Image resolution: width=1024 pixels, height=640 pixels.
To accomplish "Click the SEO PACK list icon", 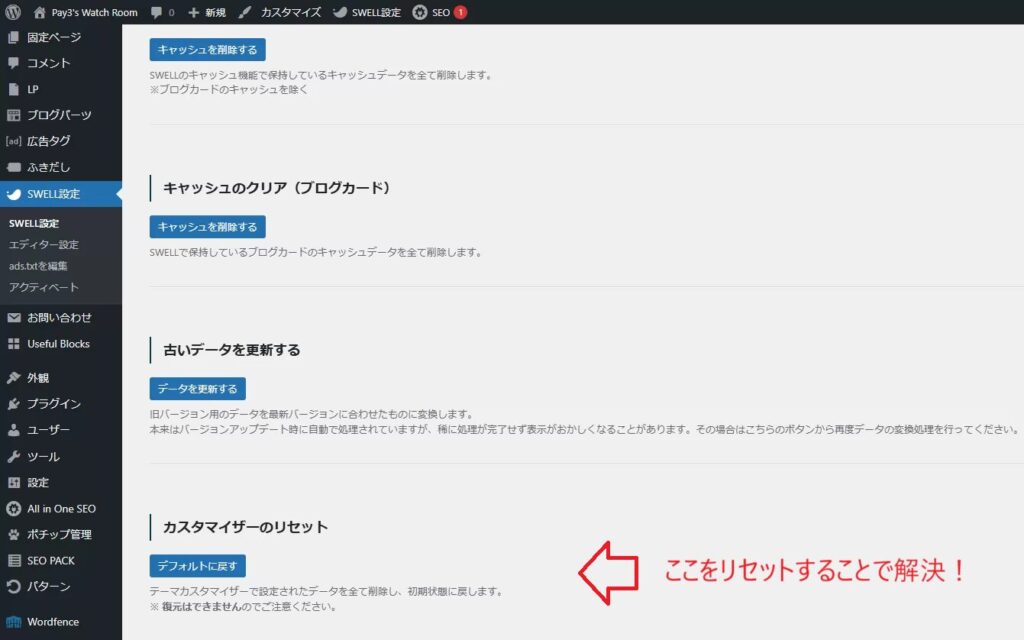I will click(13, 560).
